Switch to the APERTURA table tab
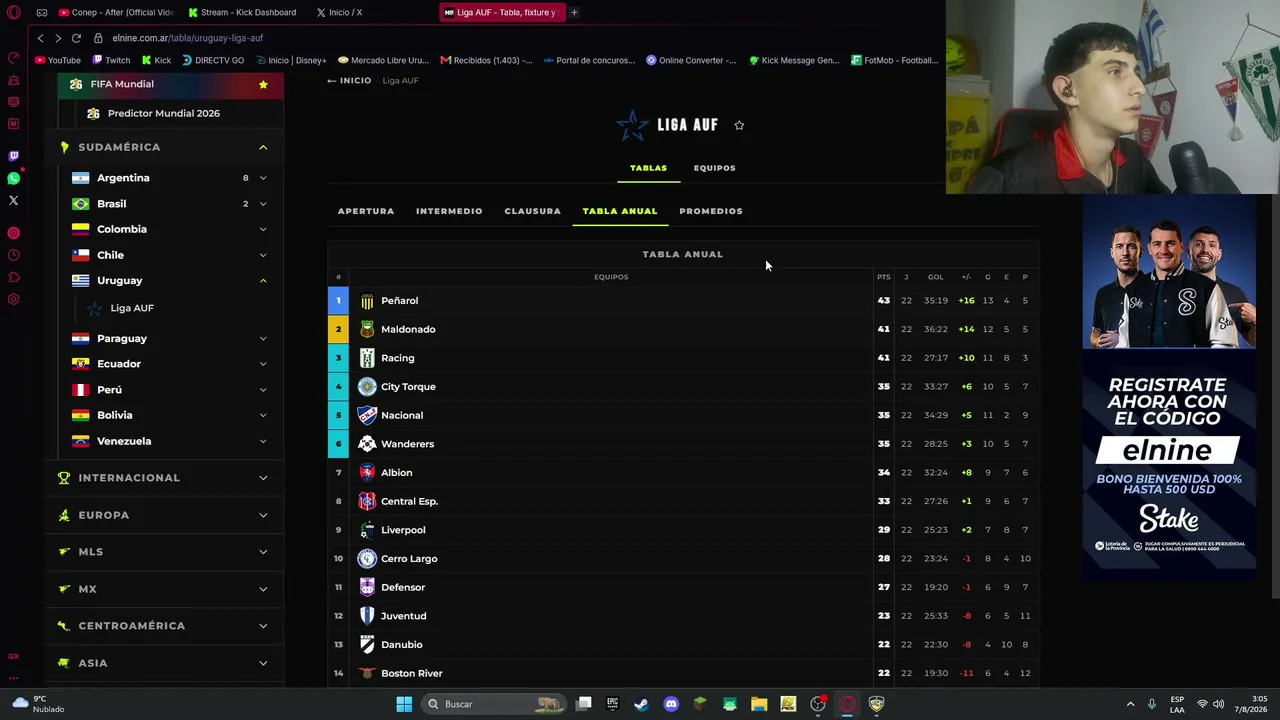The image size is (1280, 720). (x=366, y=211)
